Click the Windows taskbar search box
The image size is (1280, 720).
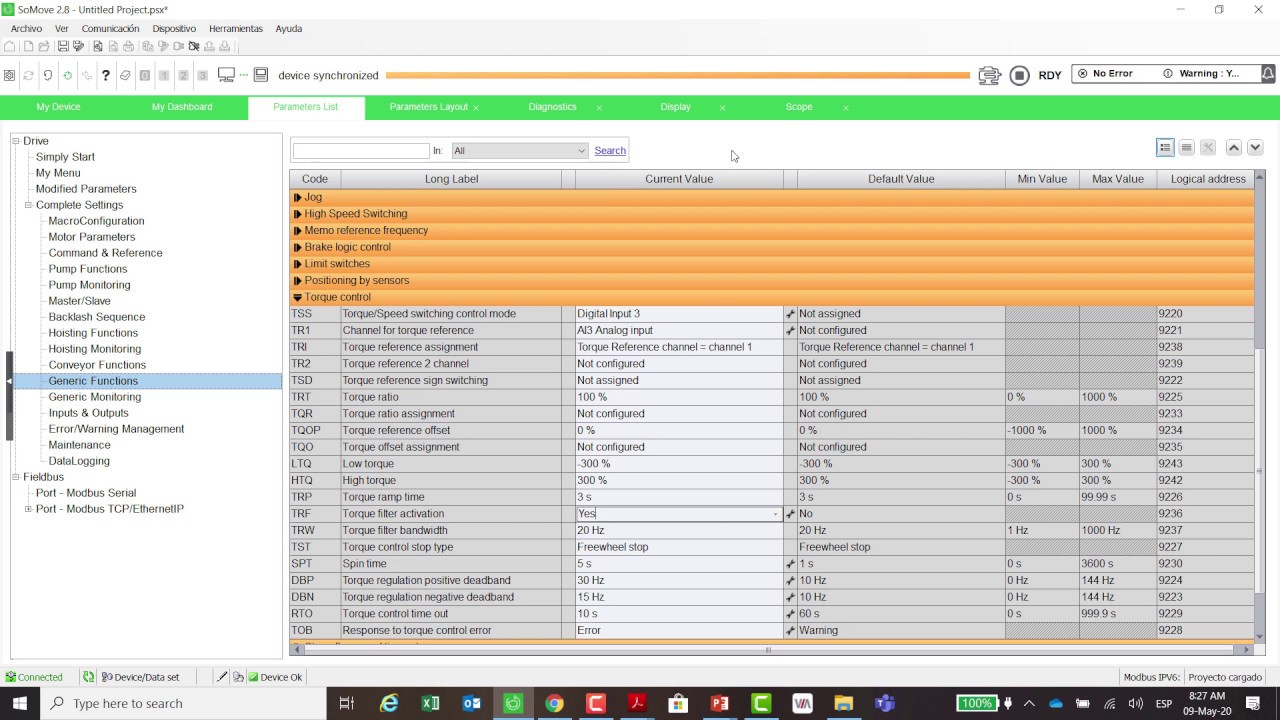[x=183, y=703]
